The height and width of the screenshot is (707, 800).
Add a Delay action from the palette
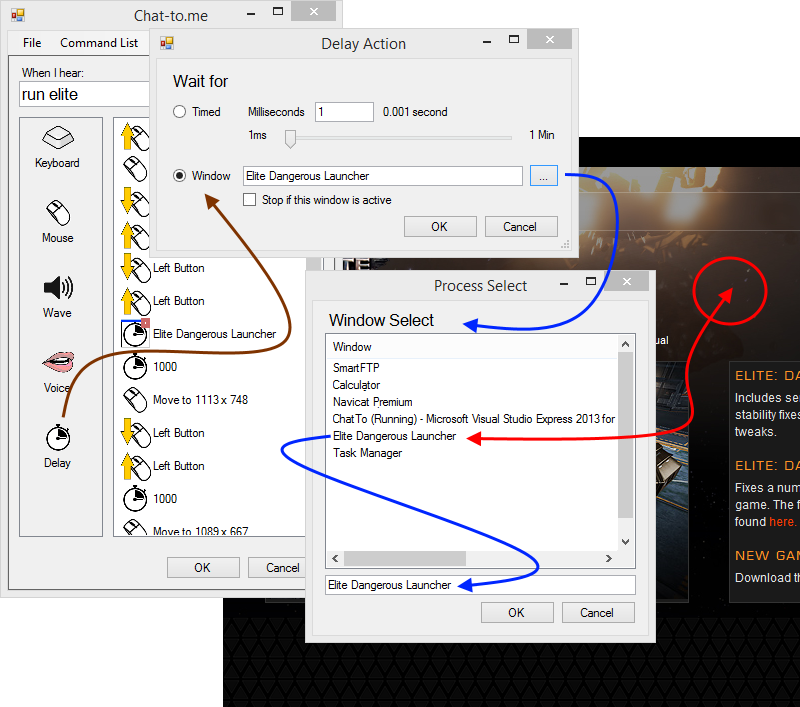pyautogui.click(x=58, y=437)
